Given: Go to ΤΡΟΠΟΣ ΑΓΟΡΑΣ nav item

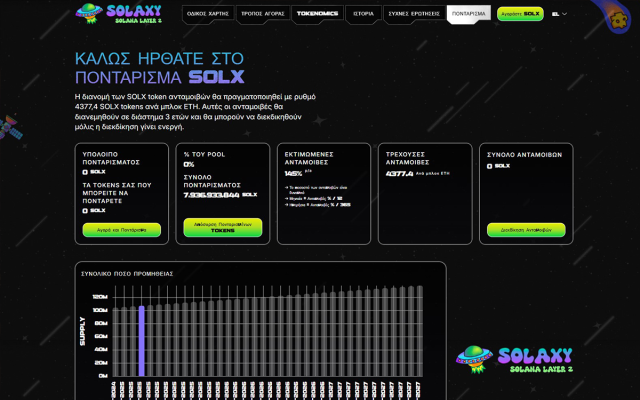Looking at the screenshot, I should point(262,14).
